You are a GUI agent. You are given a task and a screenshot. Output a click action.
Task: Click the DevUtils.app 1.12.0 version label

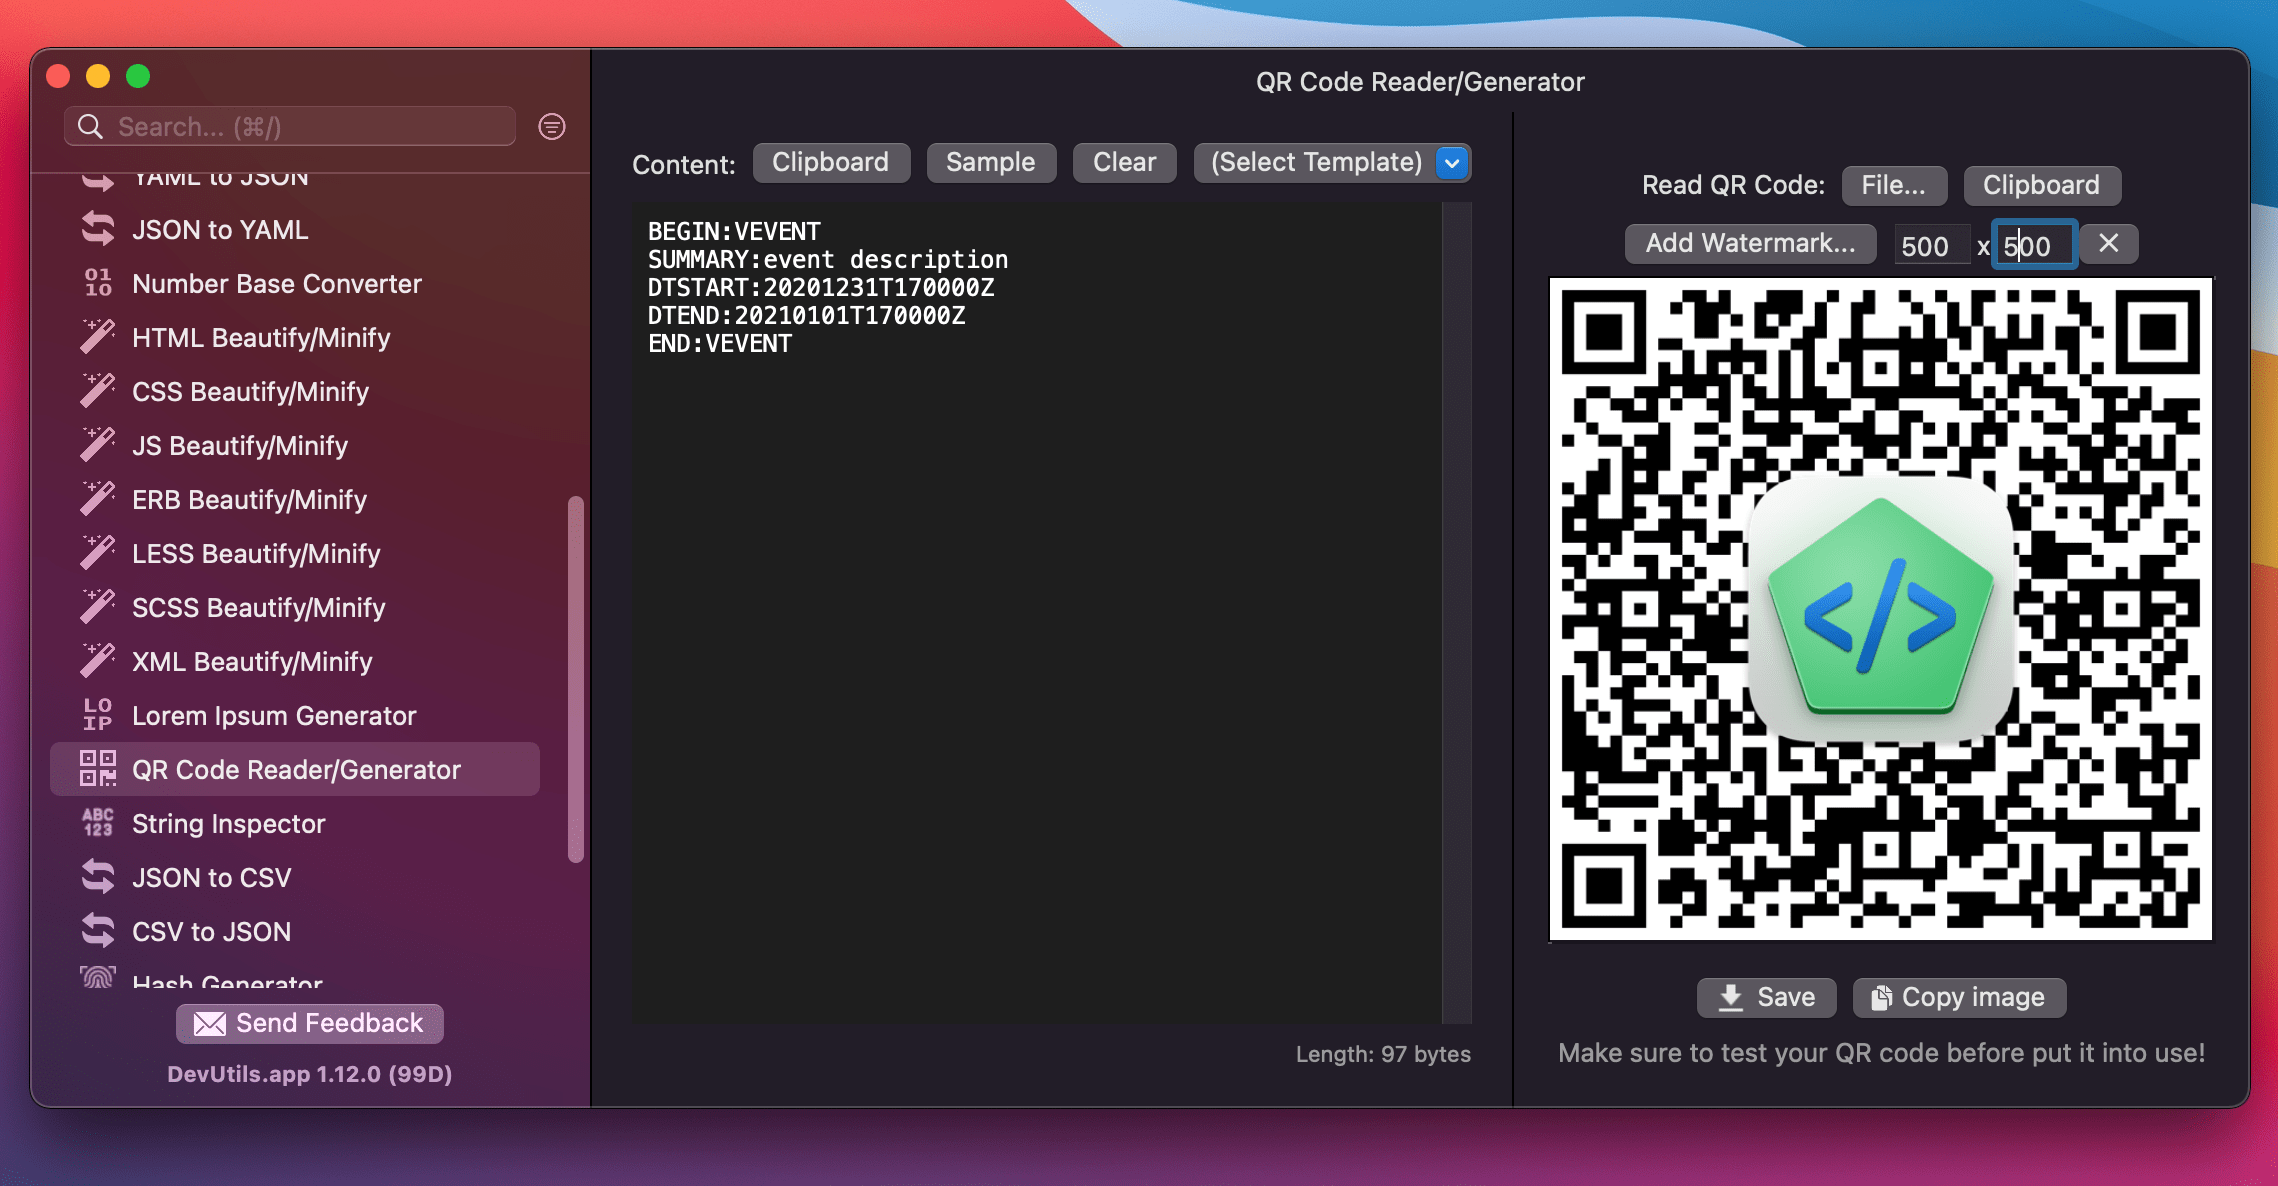[x=309, y=1074]
